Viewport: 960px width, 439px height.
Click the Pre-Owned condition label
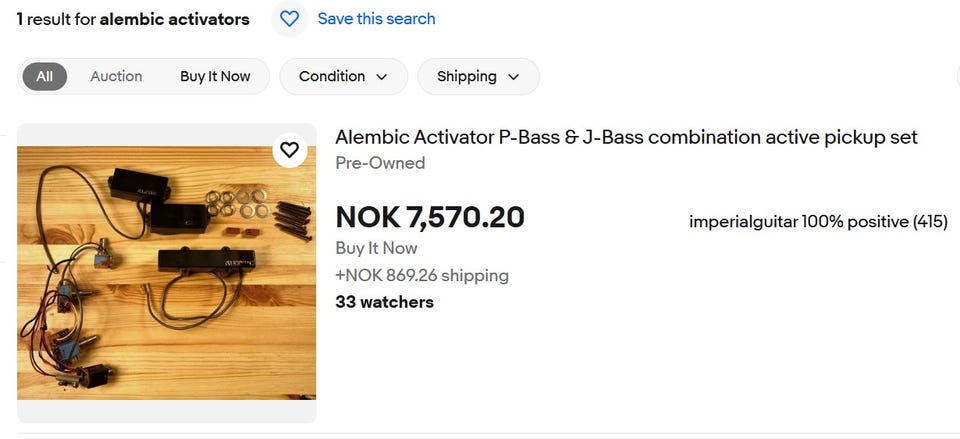tap(380, 163)
